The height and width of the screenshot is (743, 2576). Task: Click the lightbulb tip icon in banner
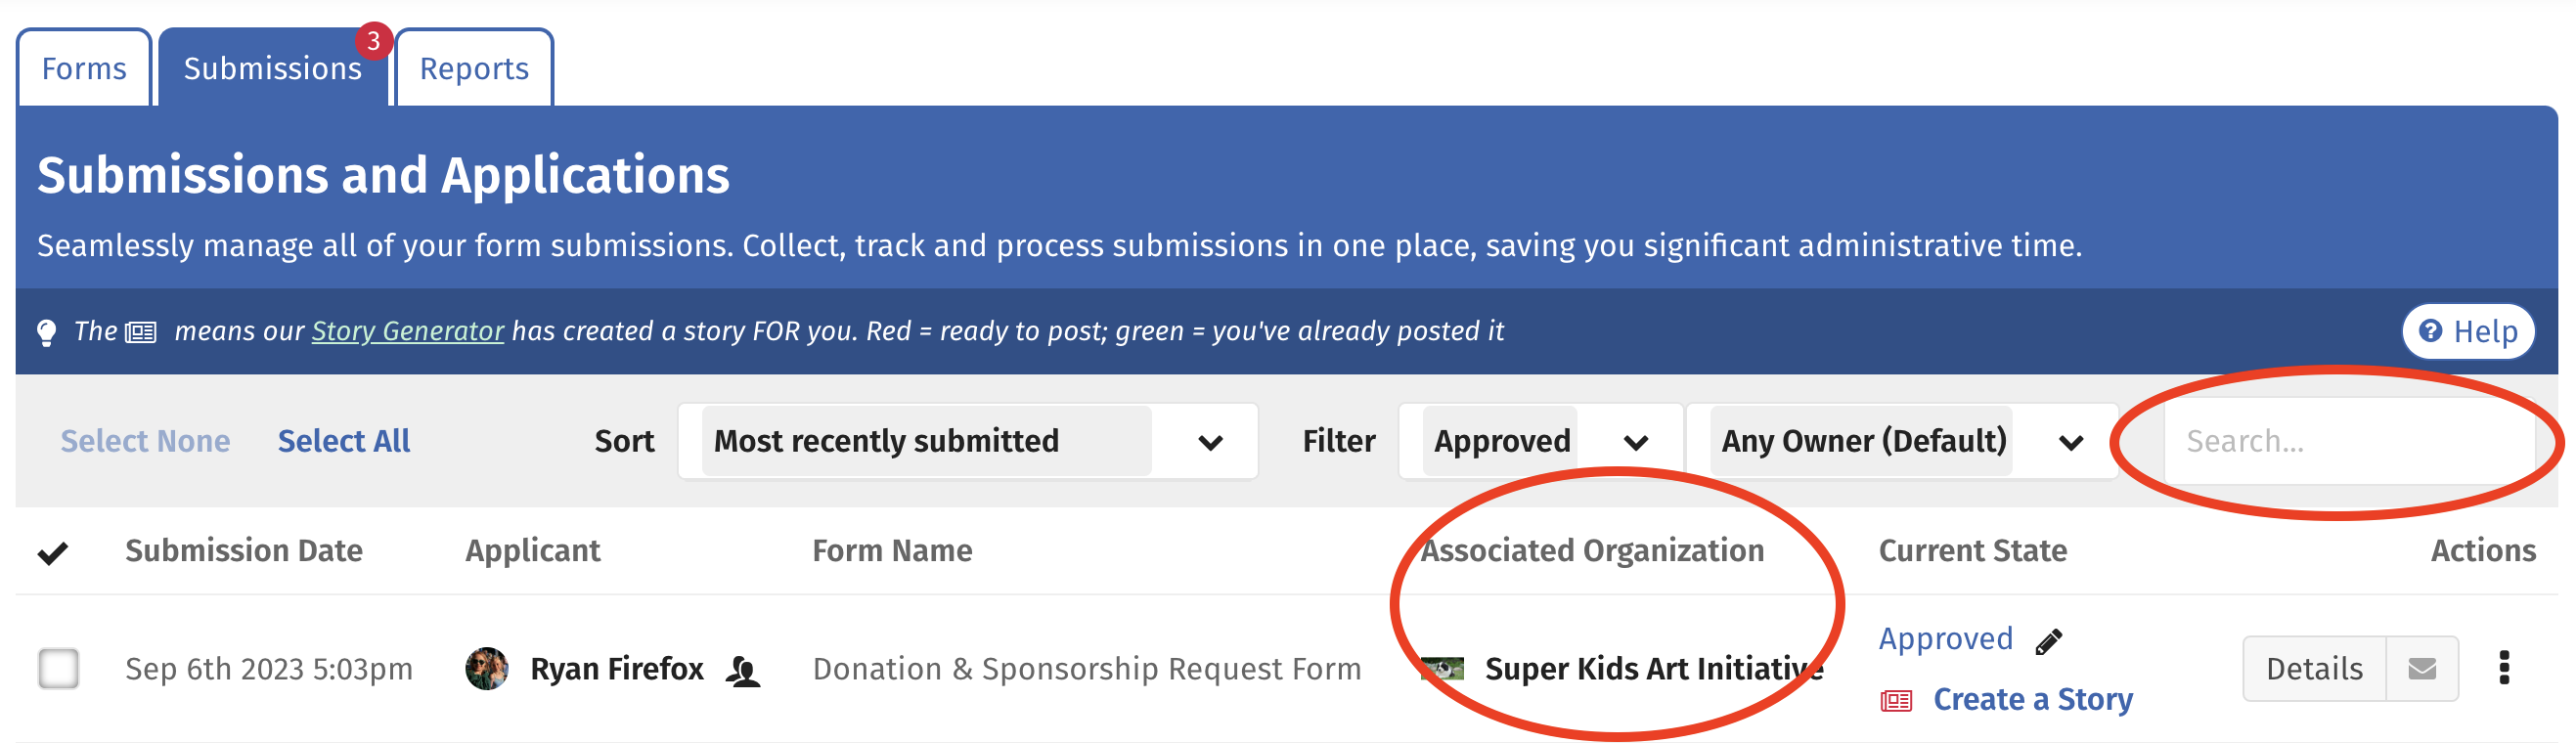[x=46, y=332]
